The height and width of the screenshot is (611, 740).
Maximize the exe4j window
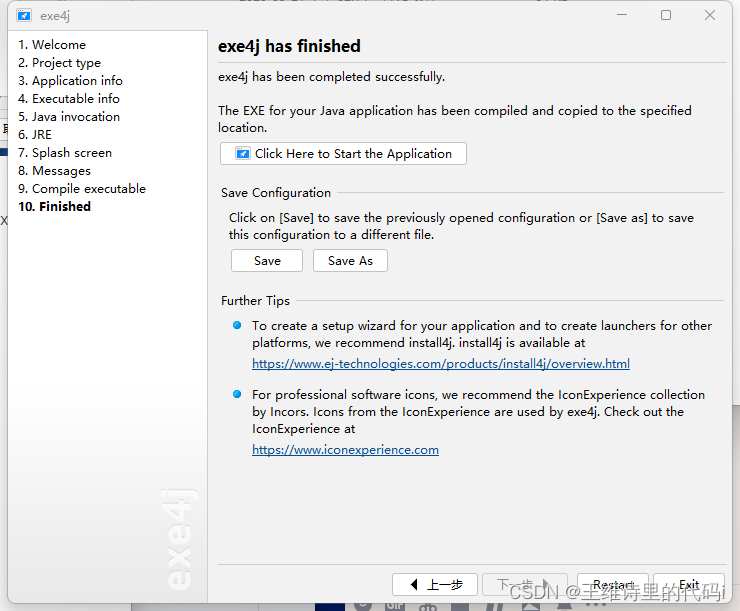coord(666,15)
